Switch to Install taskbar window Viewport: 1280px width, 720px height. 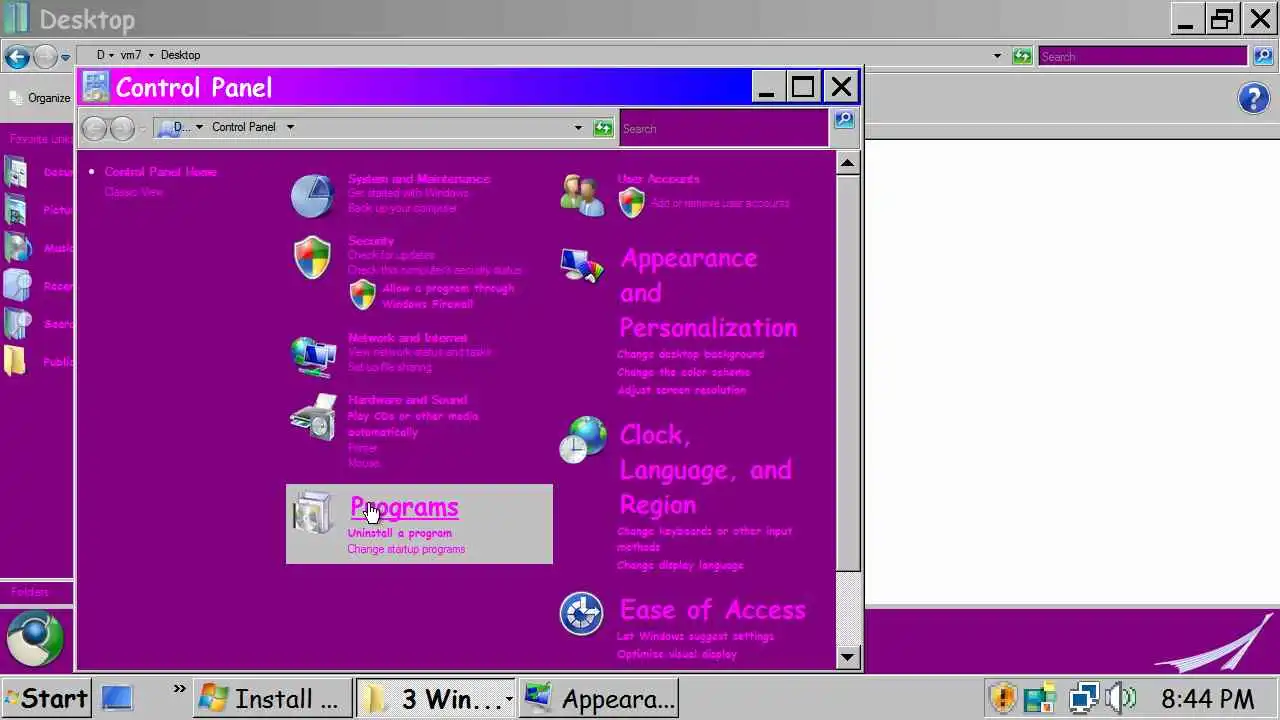[x=273, y=698]
